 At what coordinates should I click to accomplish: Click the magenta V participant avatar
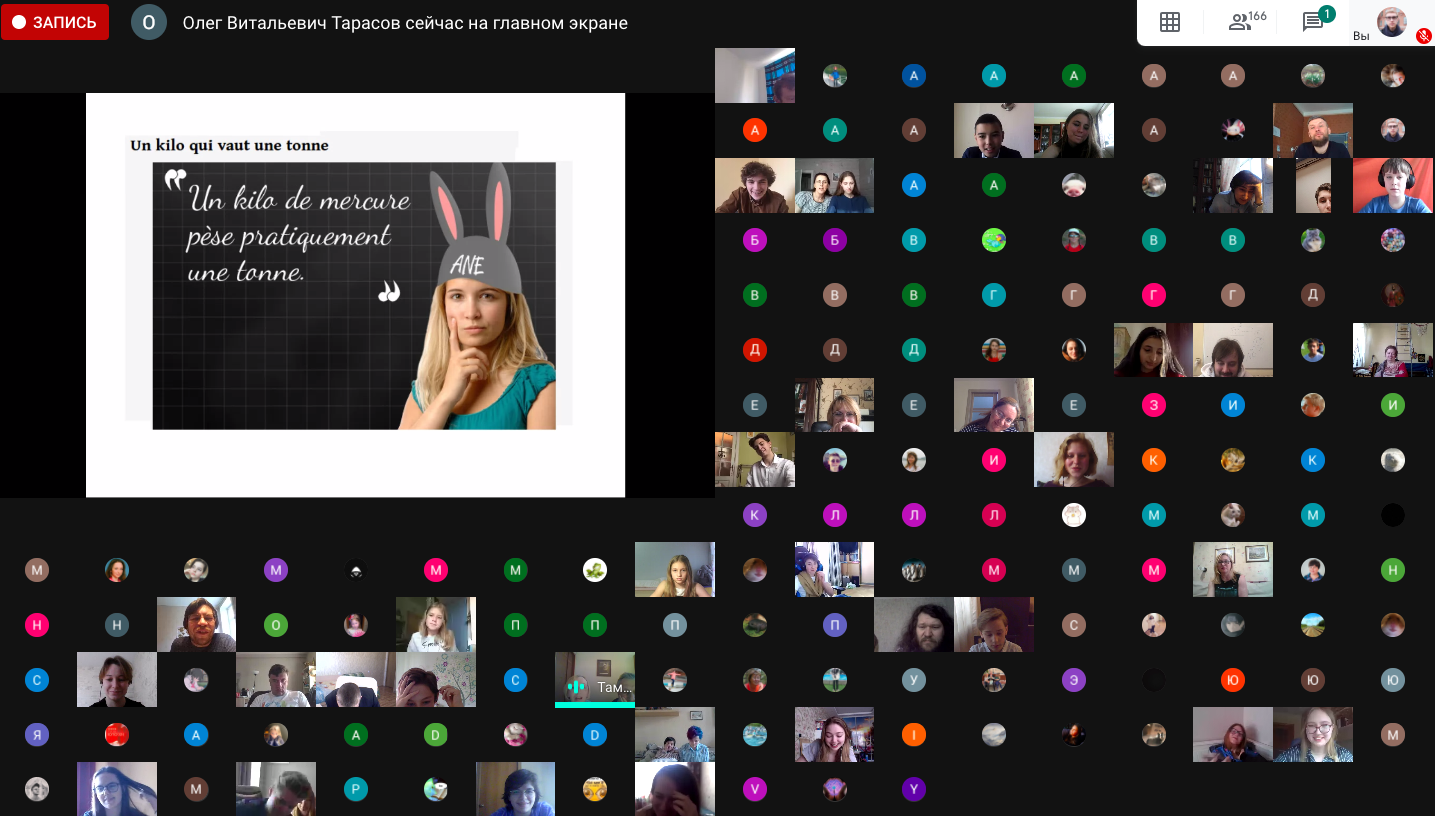755,789
